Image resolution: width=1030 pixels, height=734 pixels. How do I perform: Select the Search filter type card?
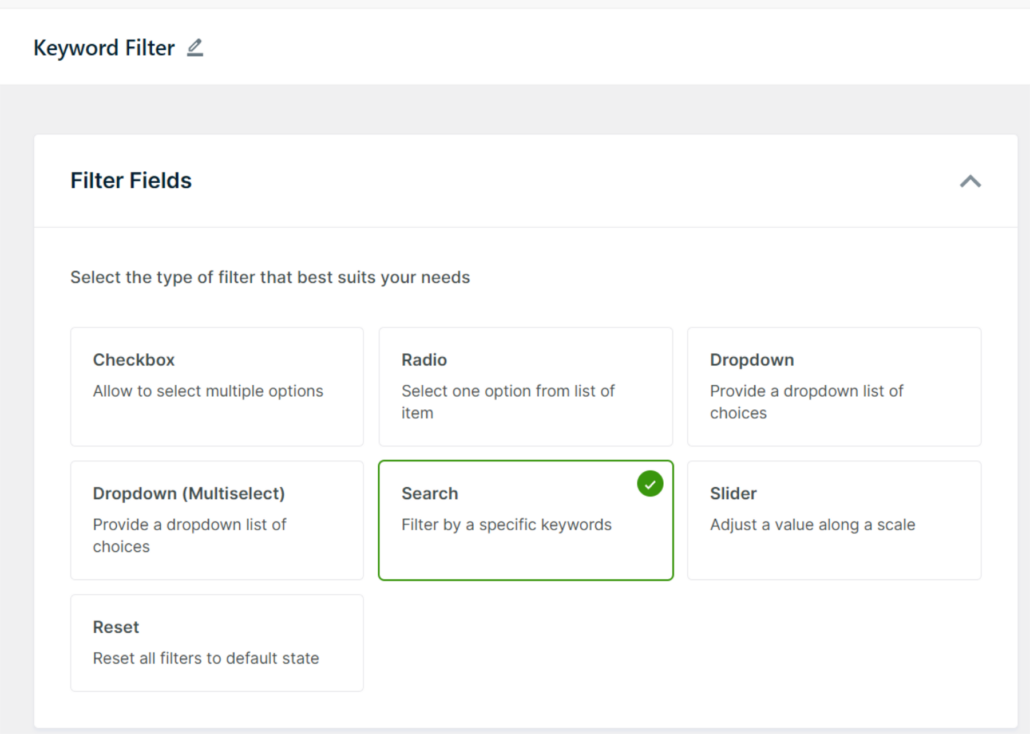[526, 520]
